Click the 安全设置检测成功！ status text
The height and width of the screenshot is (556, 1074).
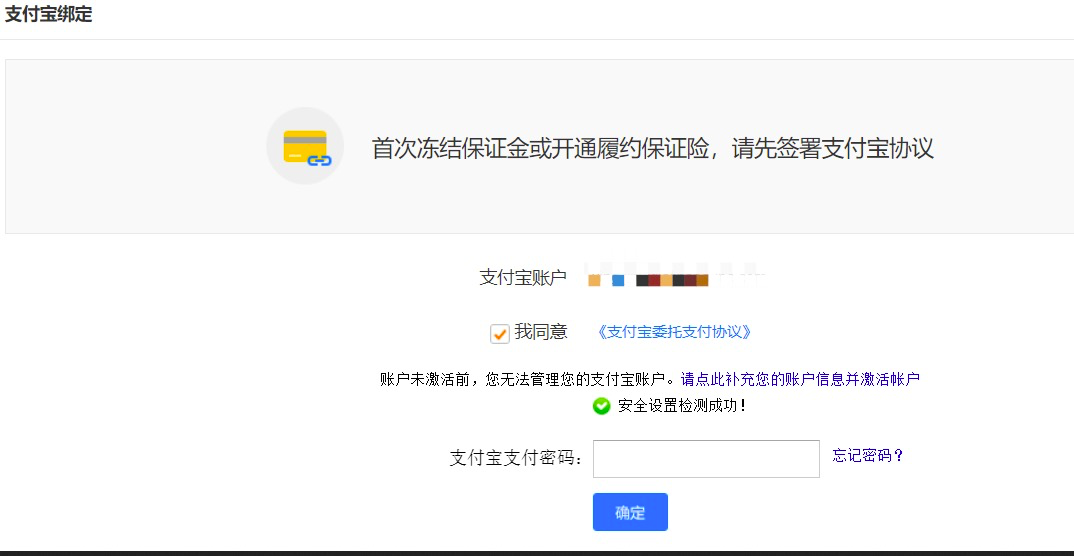point(682,406)
